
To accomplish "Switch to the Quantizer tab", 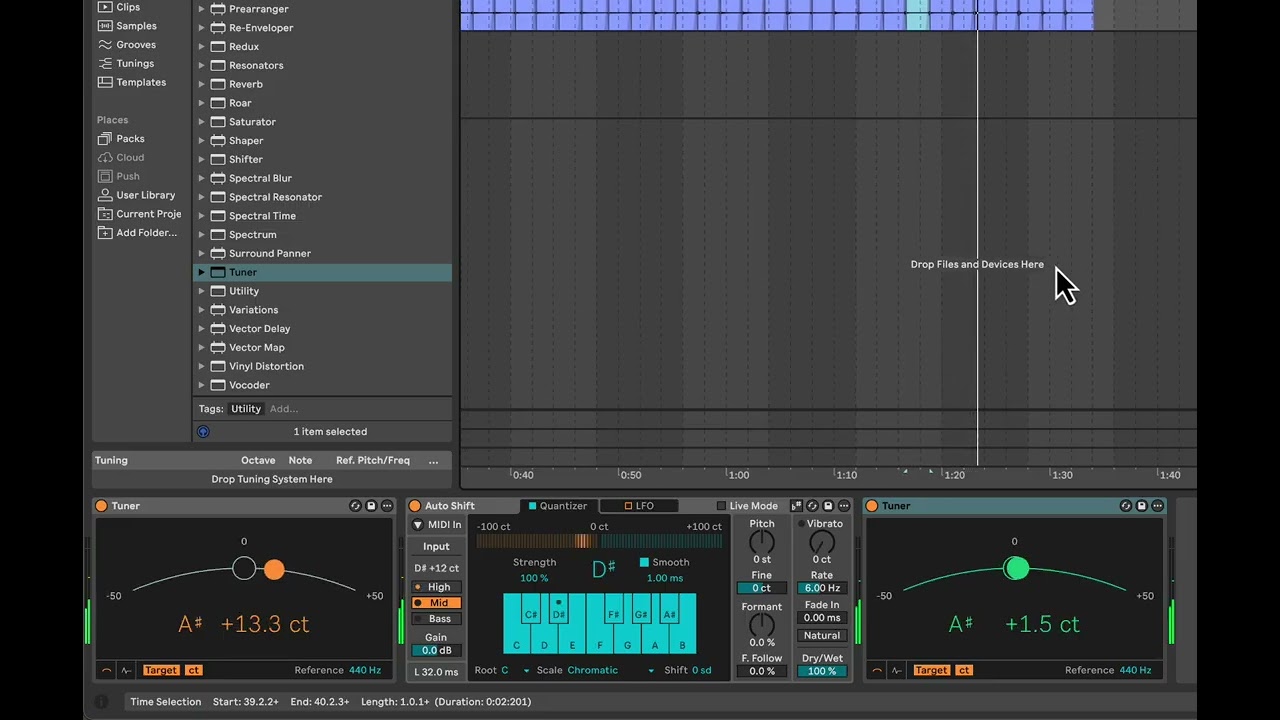I will pos(558,506).
